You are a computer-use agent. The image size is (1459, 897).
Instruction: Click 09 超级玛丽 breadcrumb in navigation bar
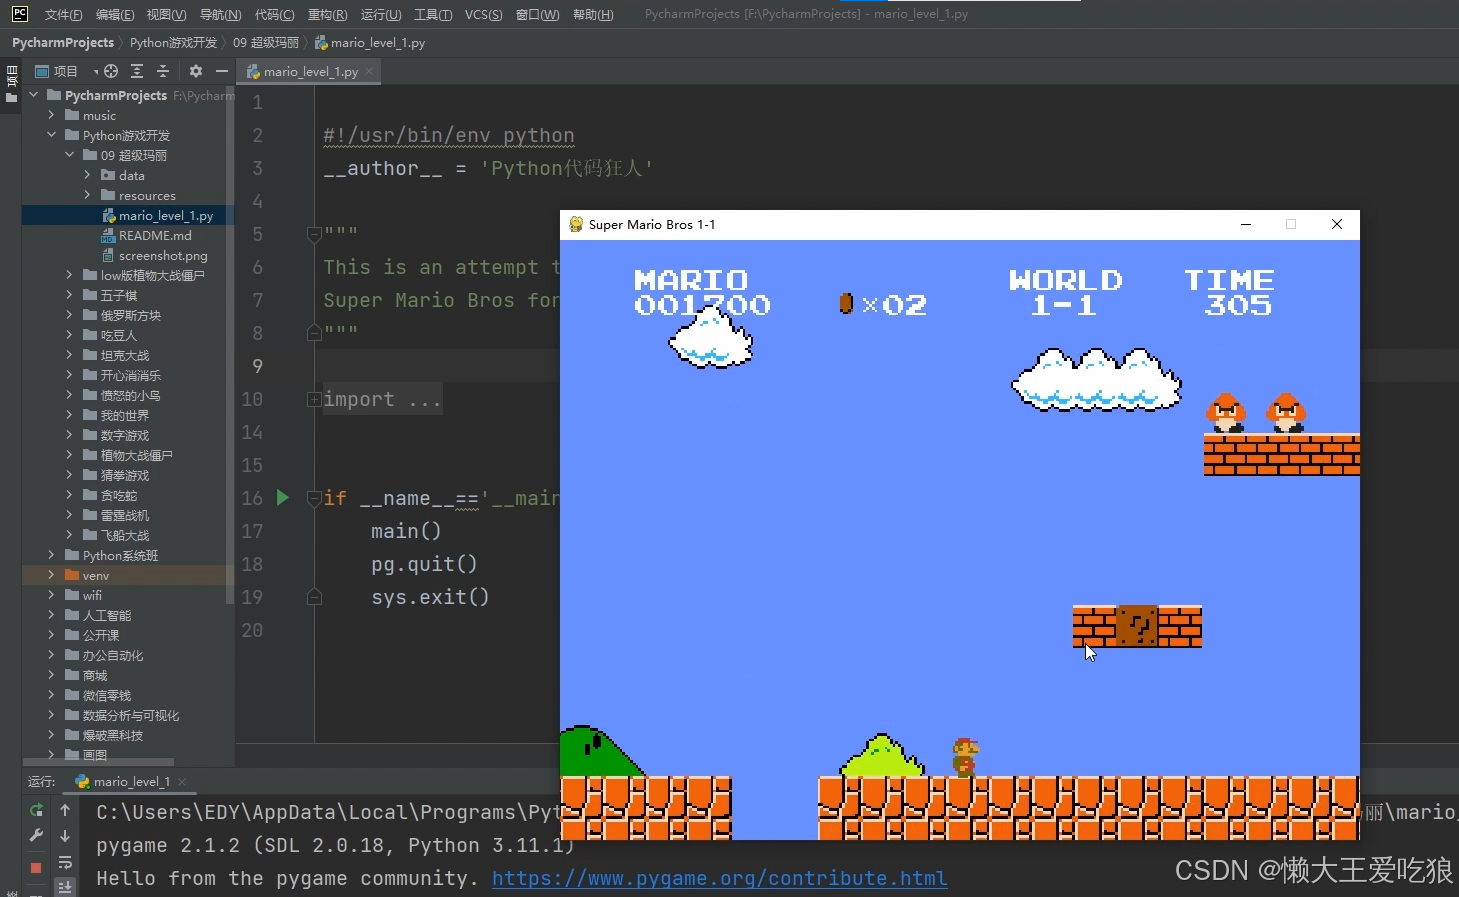(266, 43)
